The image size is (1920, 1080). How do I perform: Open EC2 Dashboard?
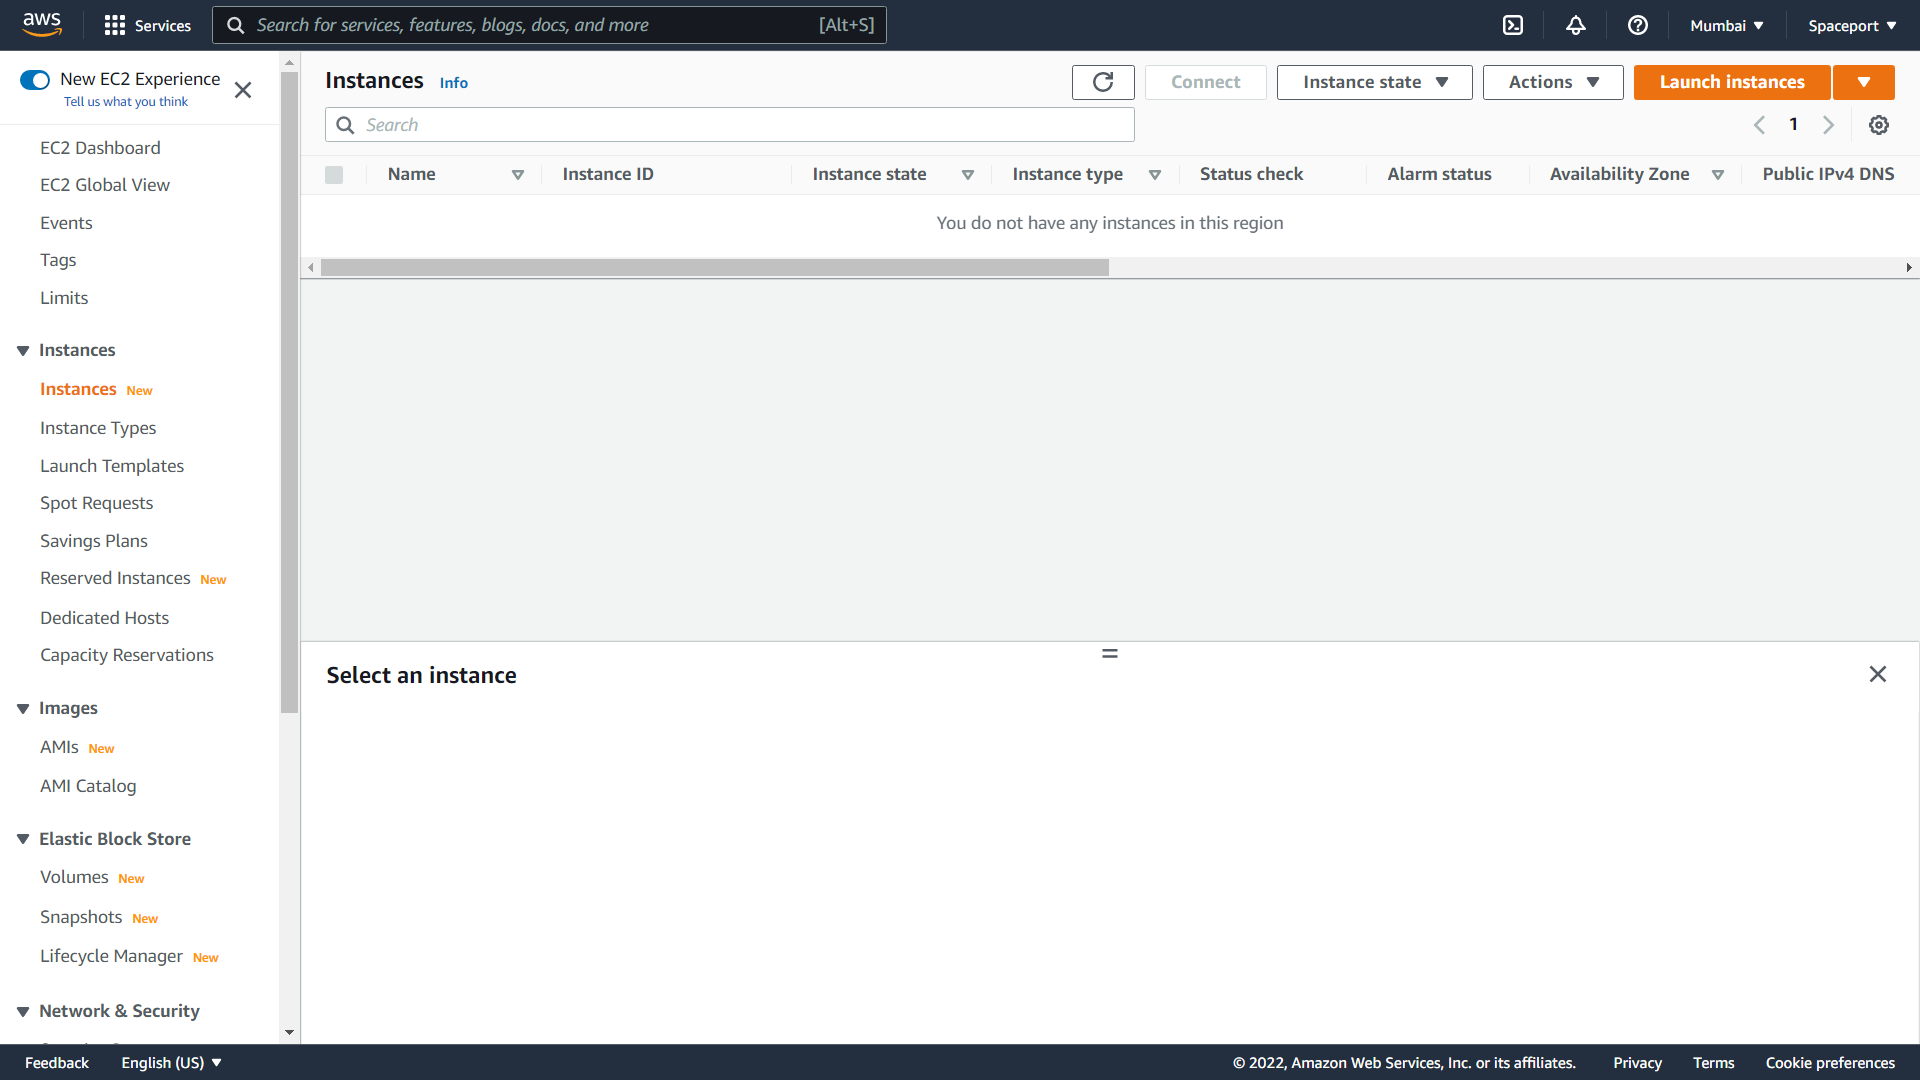[100, 148]
